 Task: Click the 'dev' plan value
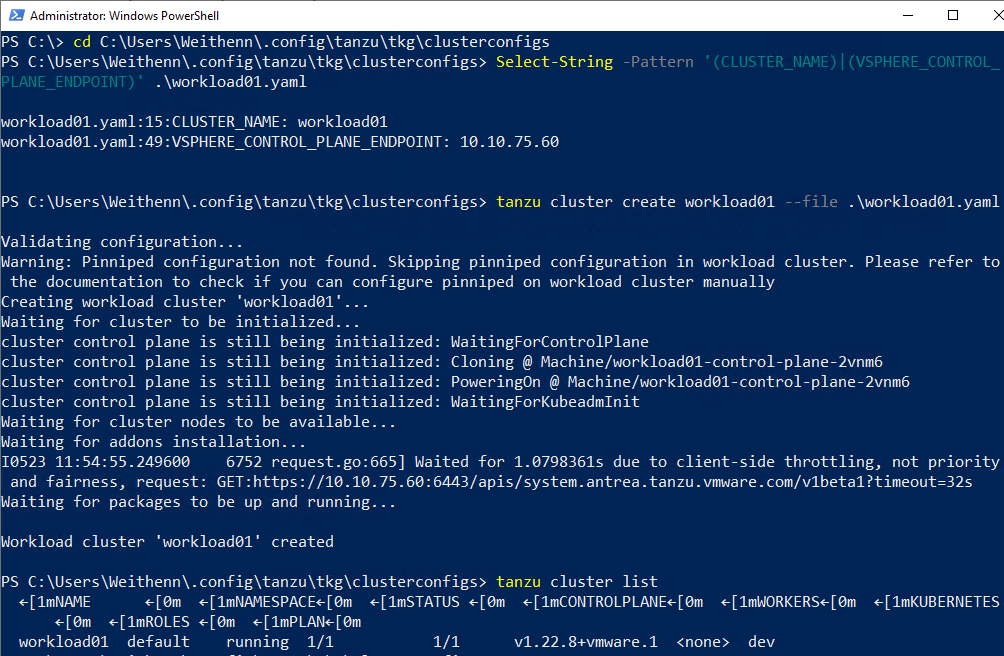point(761,642)
